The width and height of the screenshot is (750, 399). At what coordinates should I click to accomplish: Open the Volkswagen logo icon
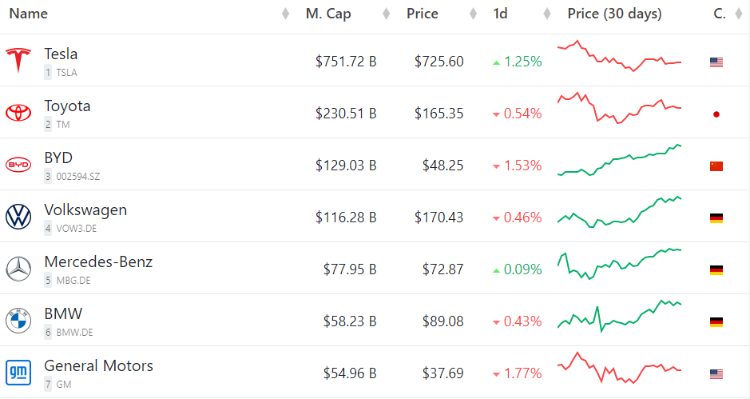[18, 217]
